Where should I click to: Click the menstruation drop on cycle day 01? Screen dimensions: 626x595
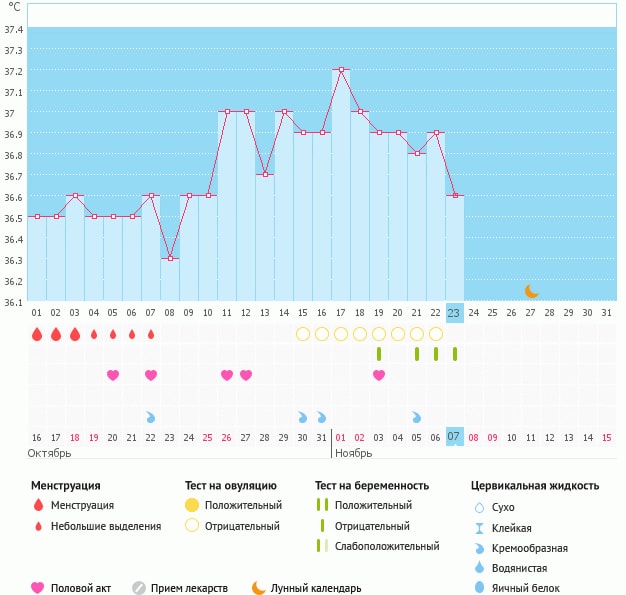click(x=37, y=334)
